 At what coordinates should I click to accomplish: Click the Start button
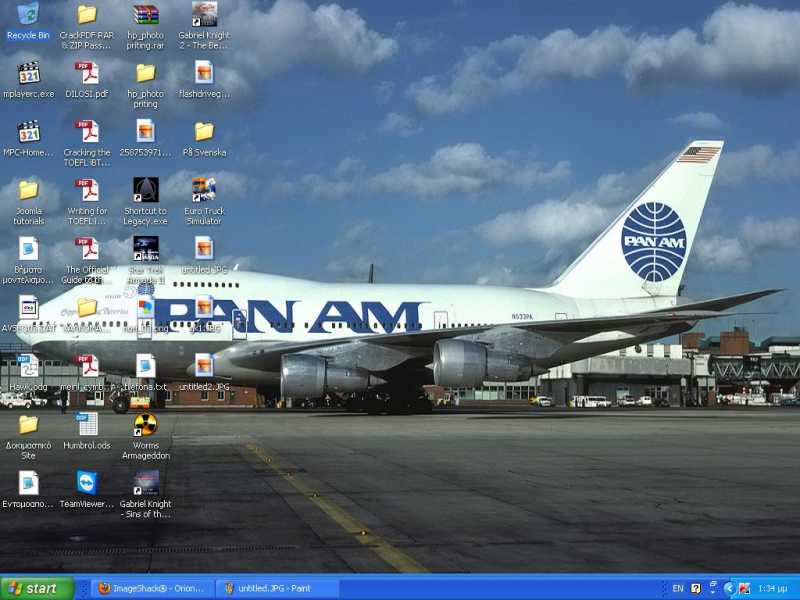point(38,588)
